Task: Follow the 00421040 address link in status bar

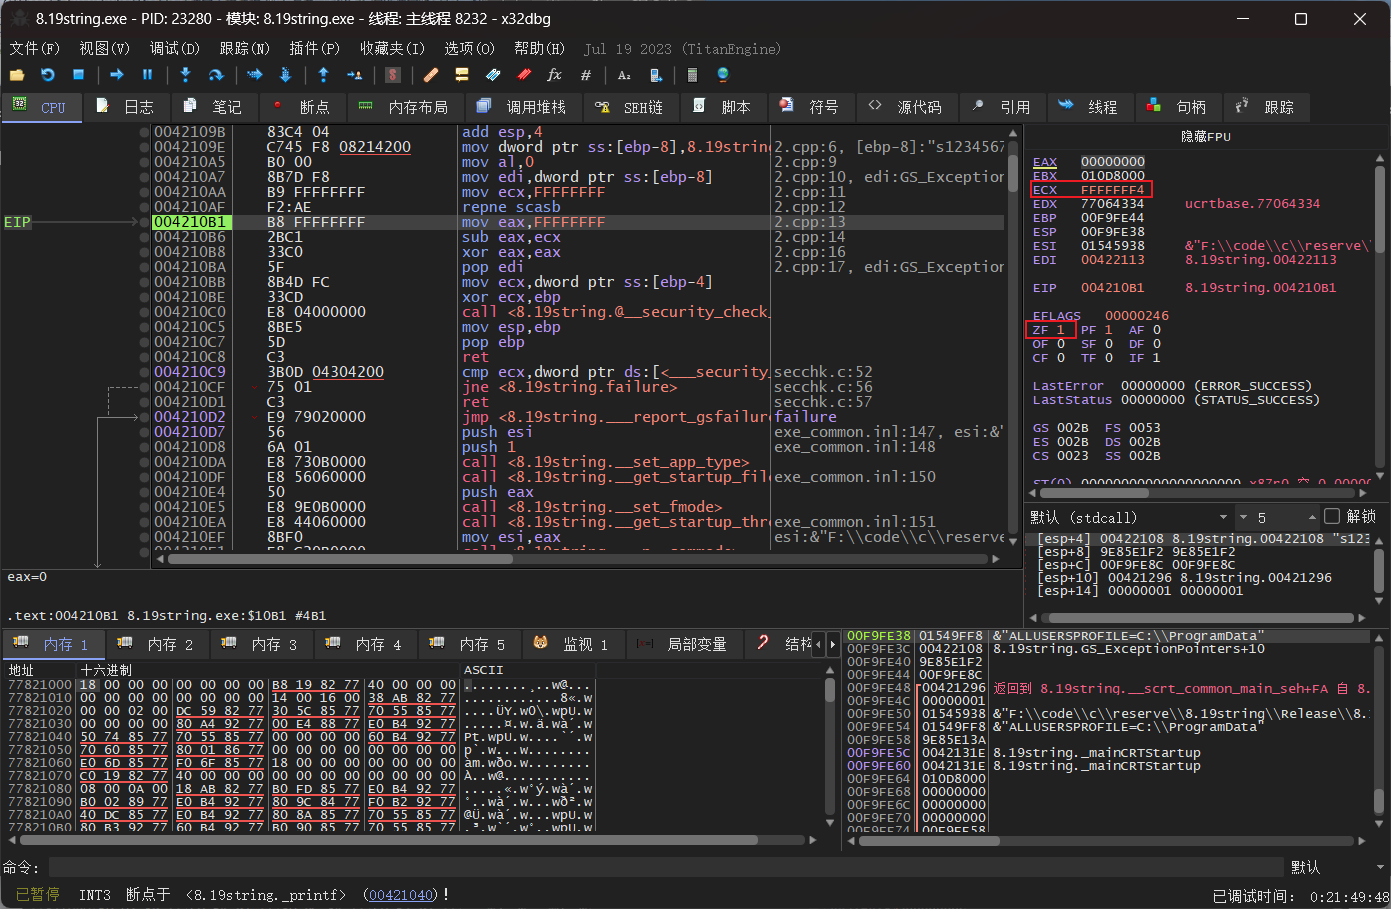Action: point(401,895)
